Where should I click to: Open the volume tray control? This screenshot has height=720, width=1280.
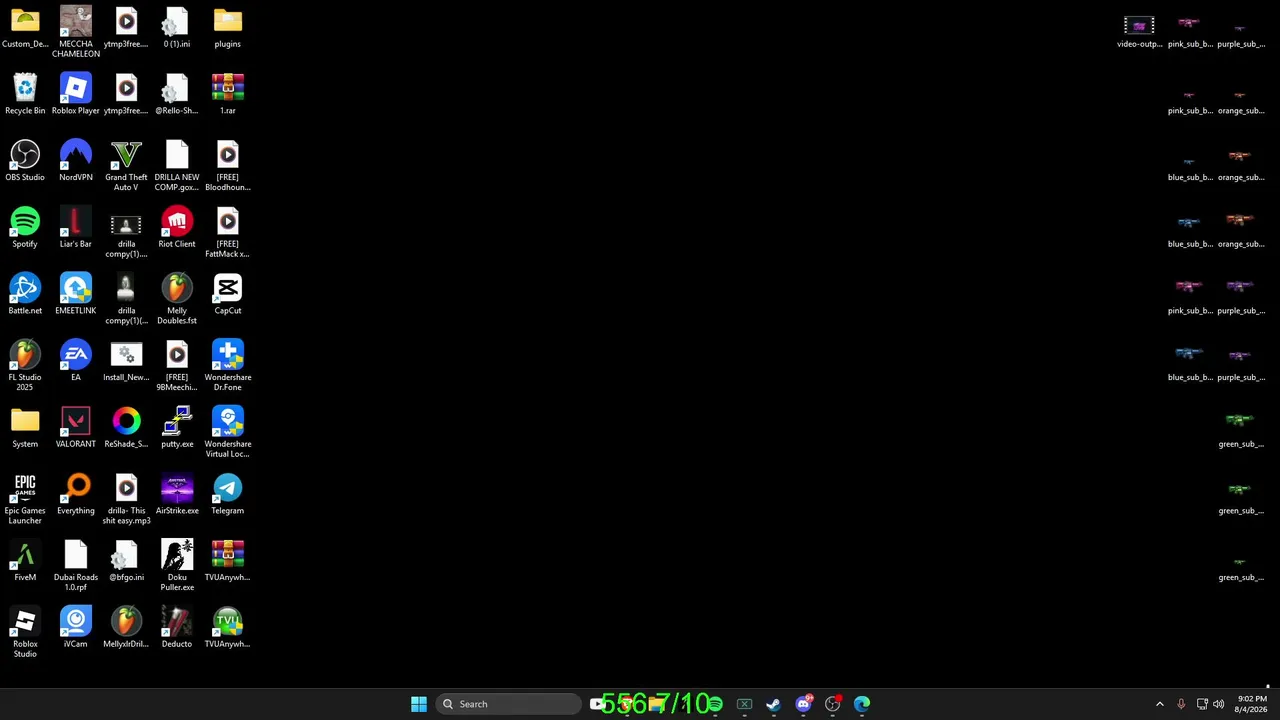[1219, 704]
